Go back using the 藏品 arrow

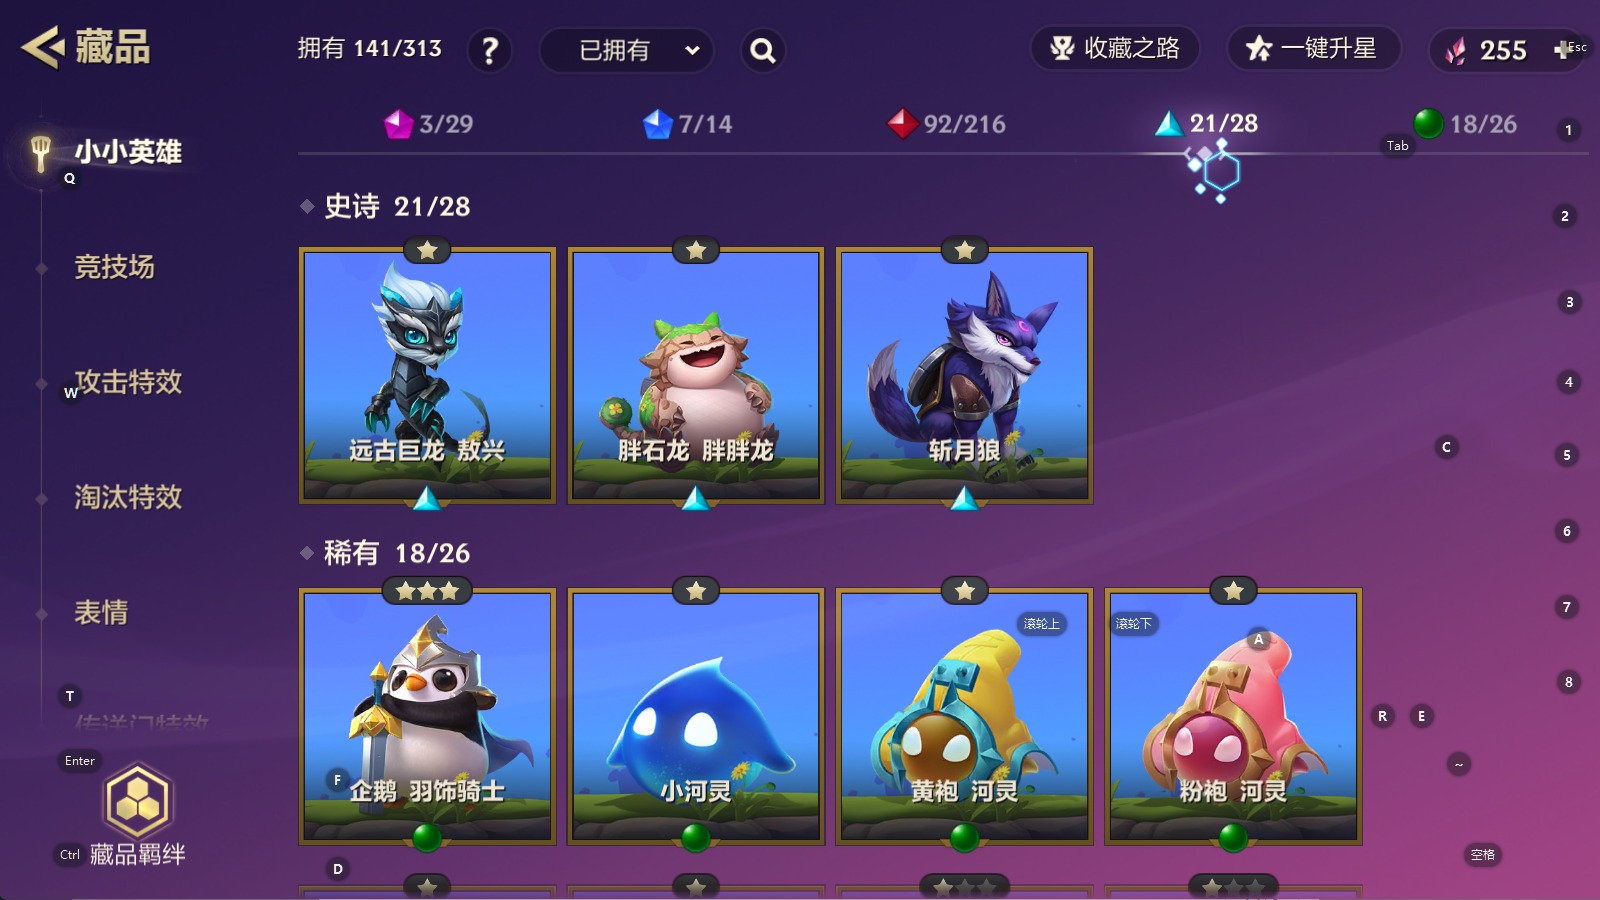point(44,47)
